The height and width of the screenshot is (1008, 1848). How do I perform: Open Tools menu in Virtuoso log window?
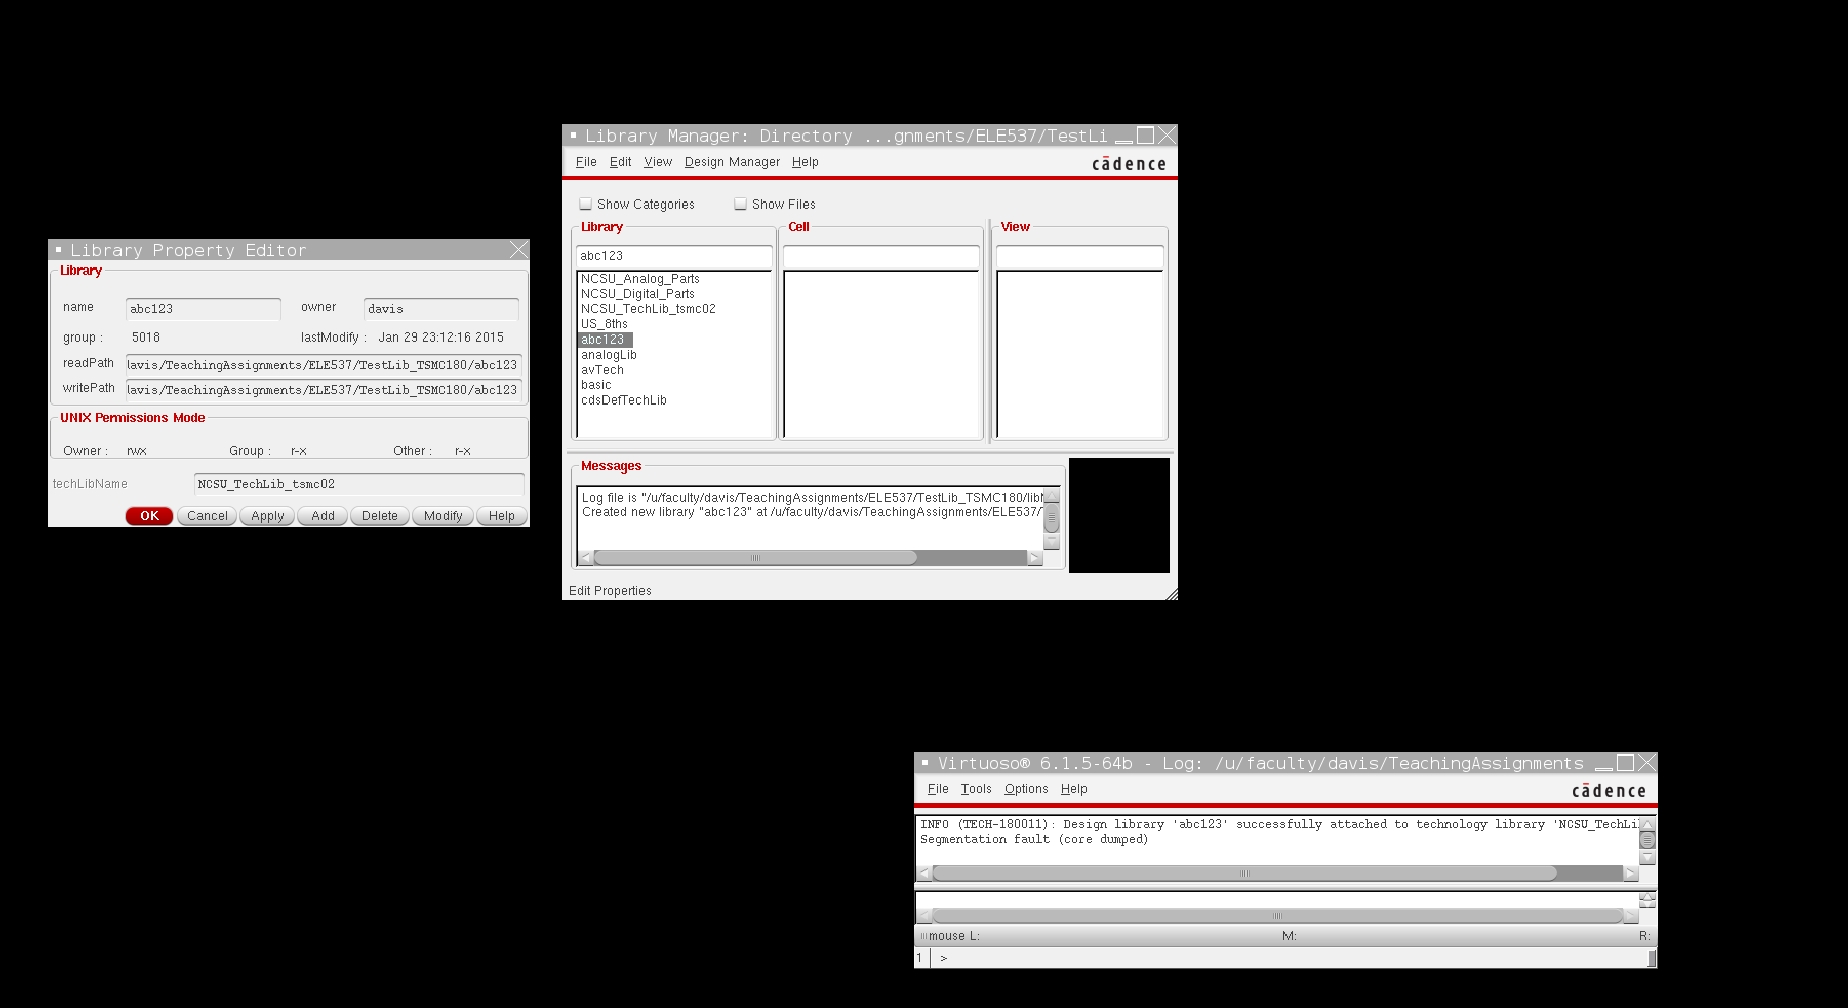(x=976, y=789)
